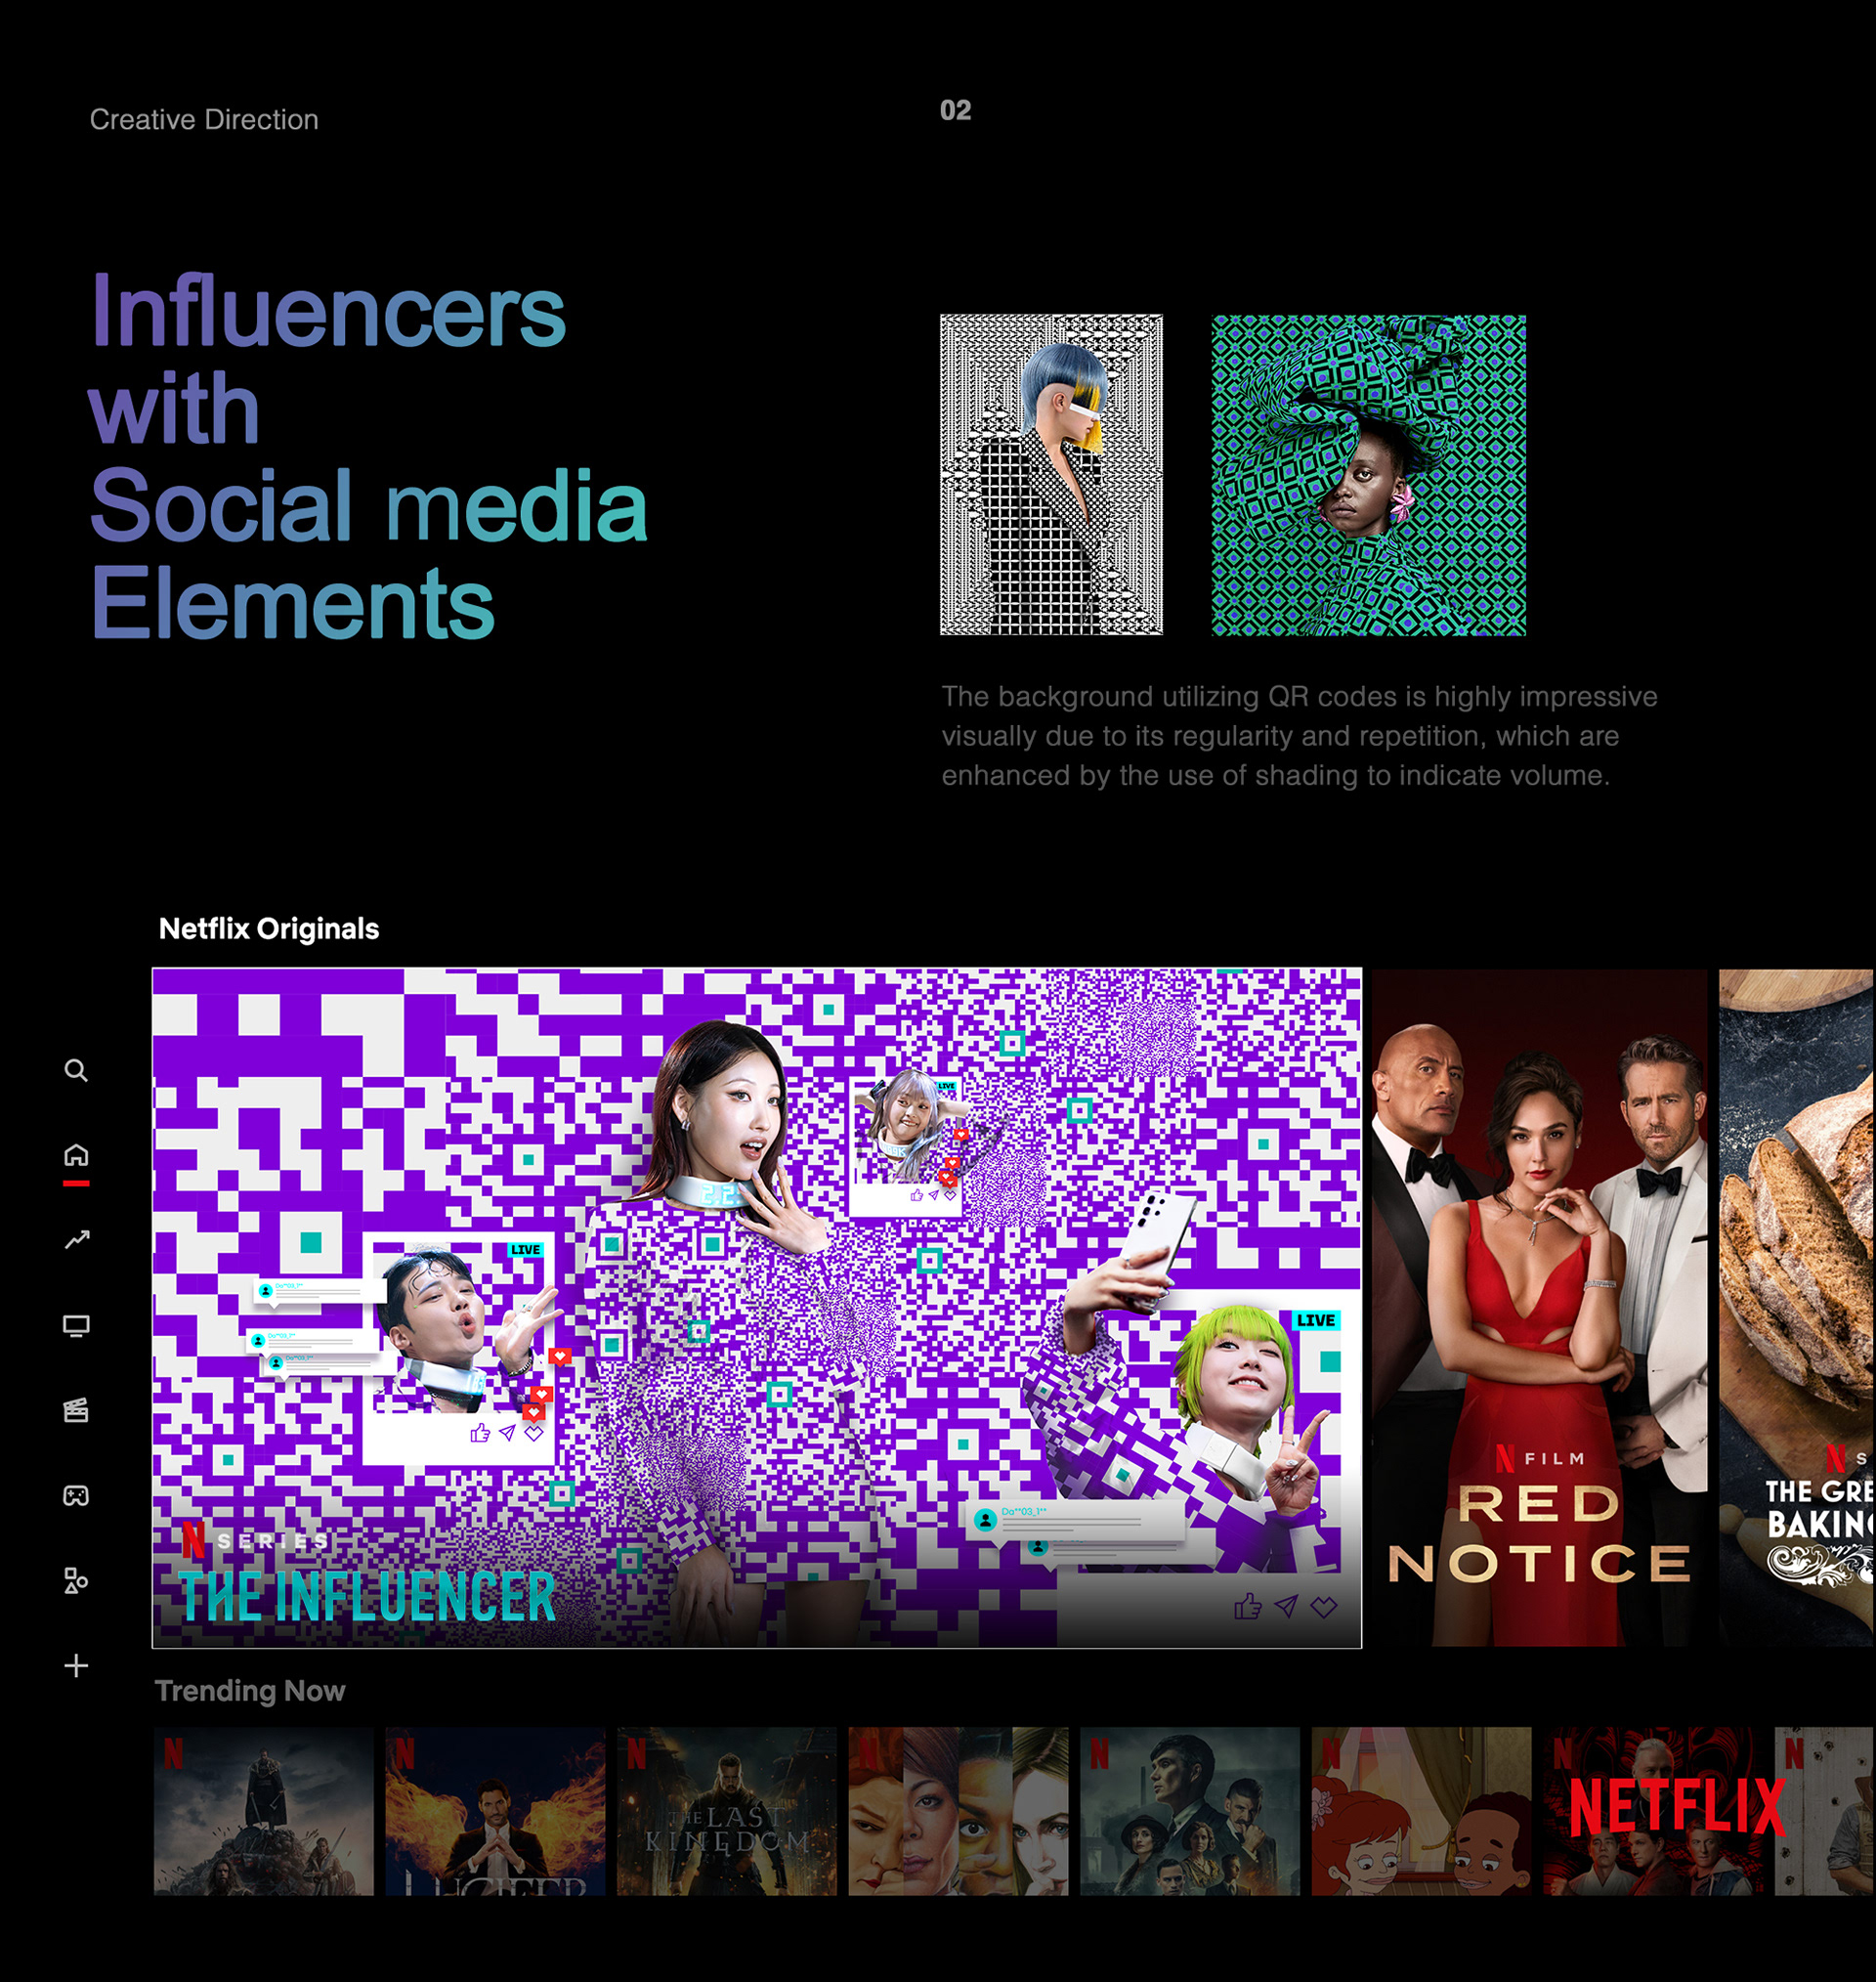Viewport: 1876px width, 1982px height.
Task: Click heart icon at banner bottom right
Action: click(x=1324, y=1607)
